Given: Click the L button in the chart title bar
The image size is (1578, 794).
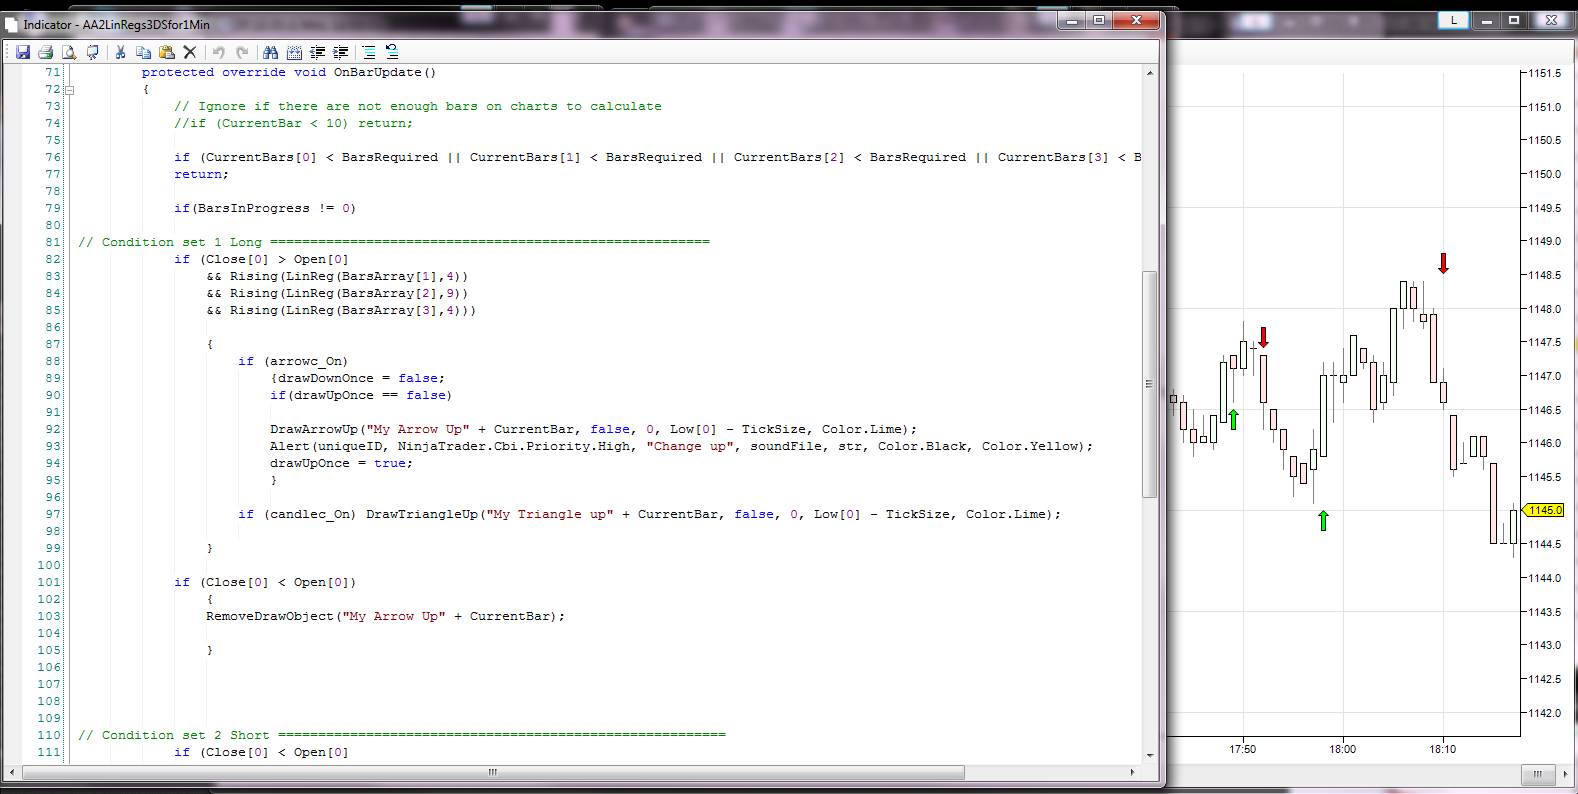Looking at the screenshot, I should click(x=1453, y=20).
